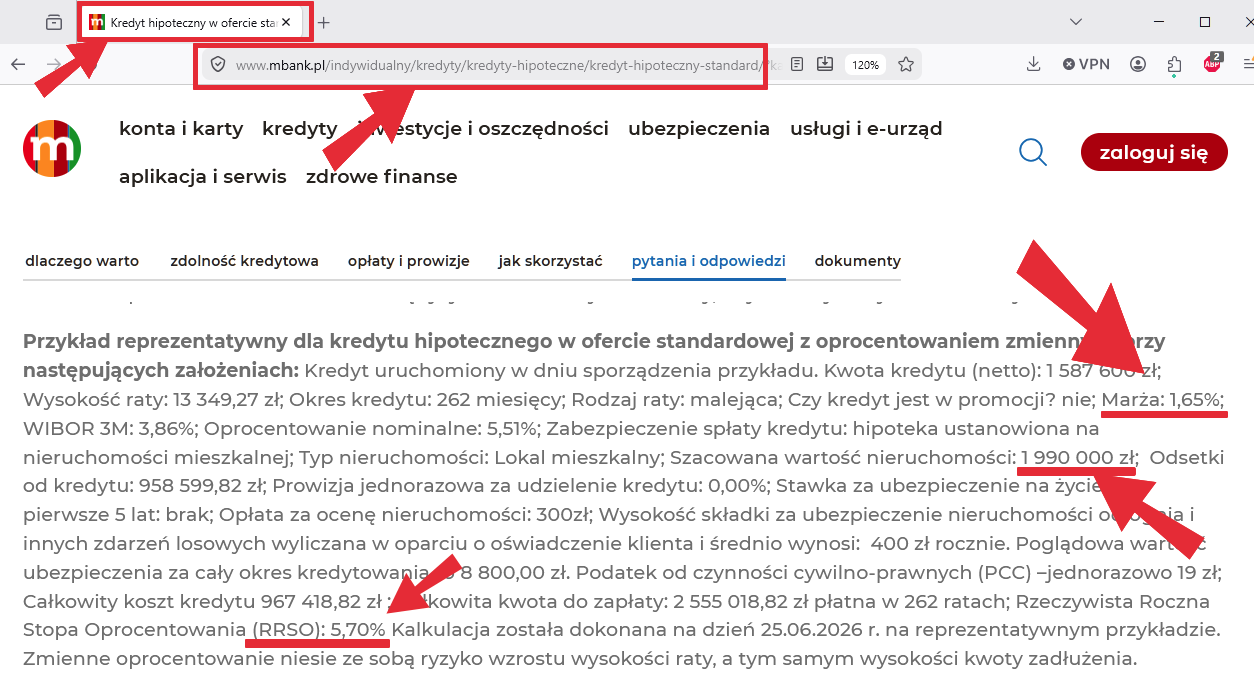Reset the 120% zoom level badge
The image size is (1254, 673).
click(x=865, y=64)
